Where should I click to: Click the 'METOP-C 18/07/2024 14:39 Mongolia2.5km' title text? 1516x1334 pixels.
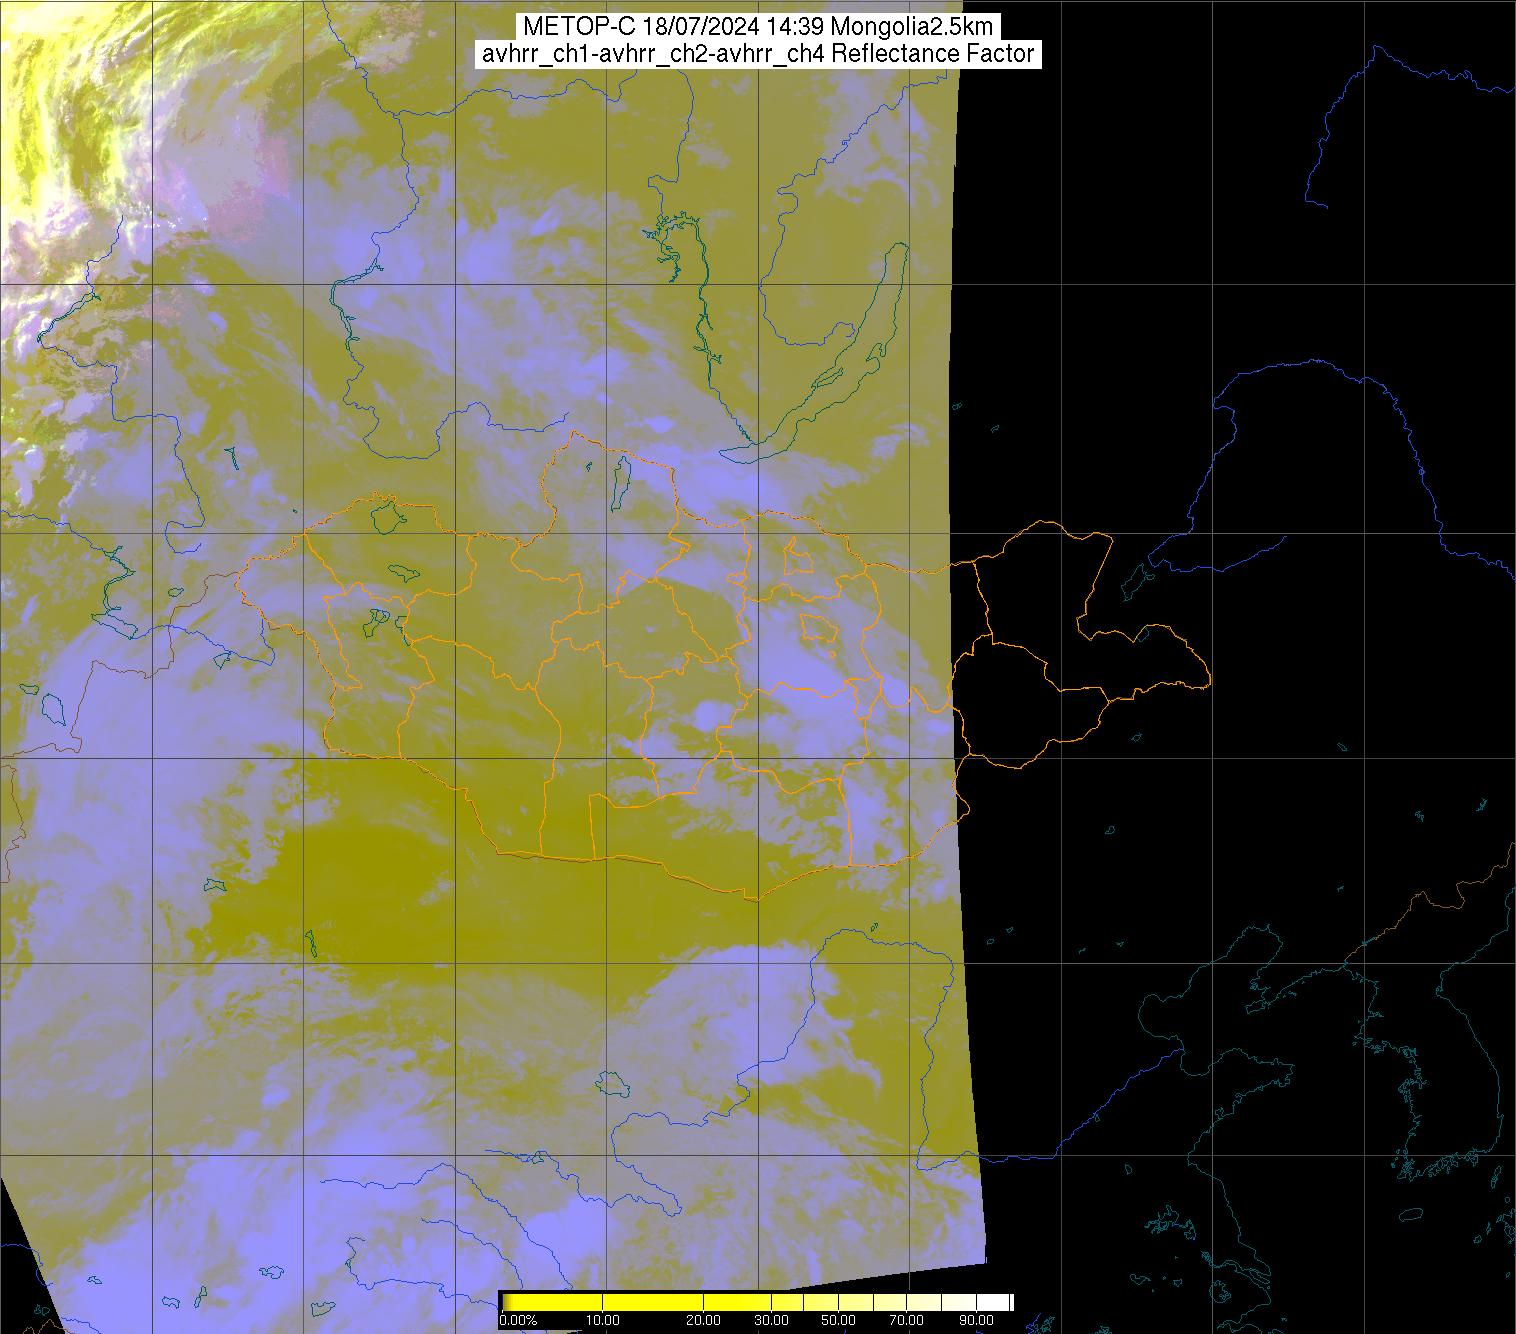pos(757,27)
